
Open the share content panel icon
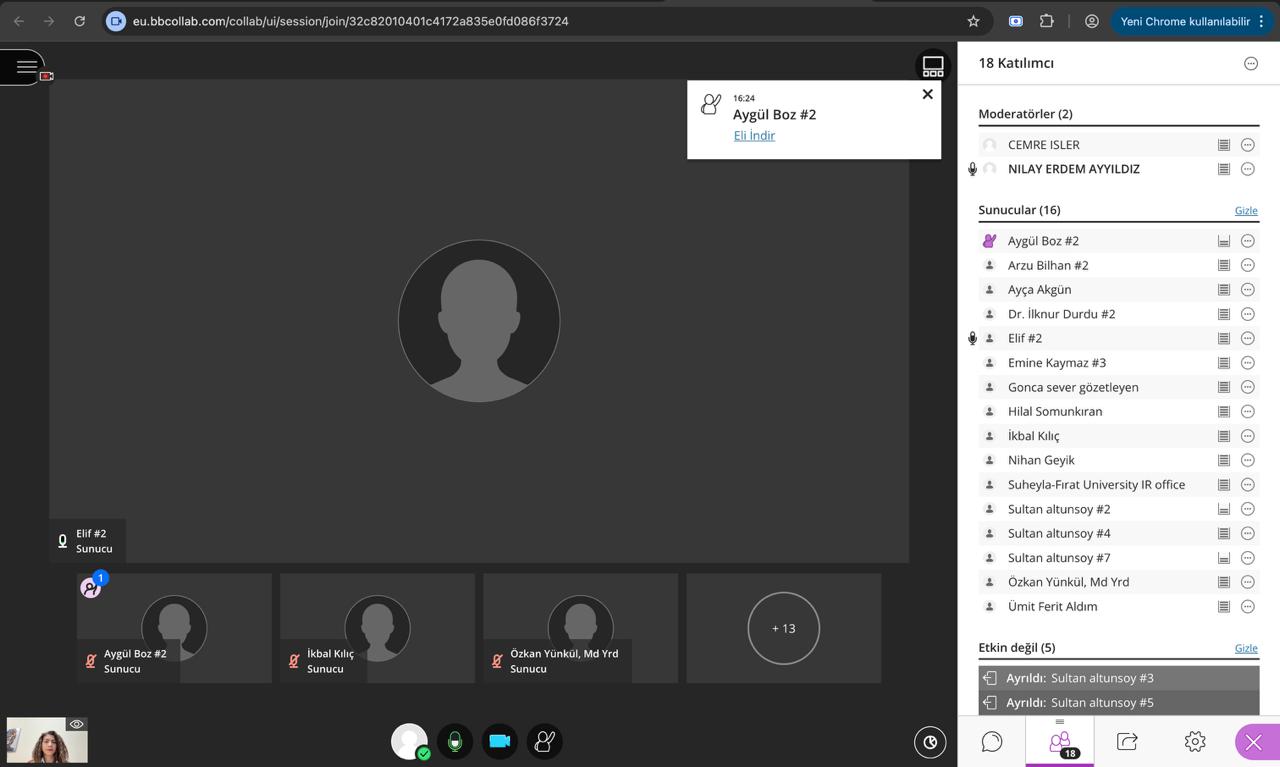tap(1127, 741)
